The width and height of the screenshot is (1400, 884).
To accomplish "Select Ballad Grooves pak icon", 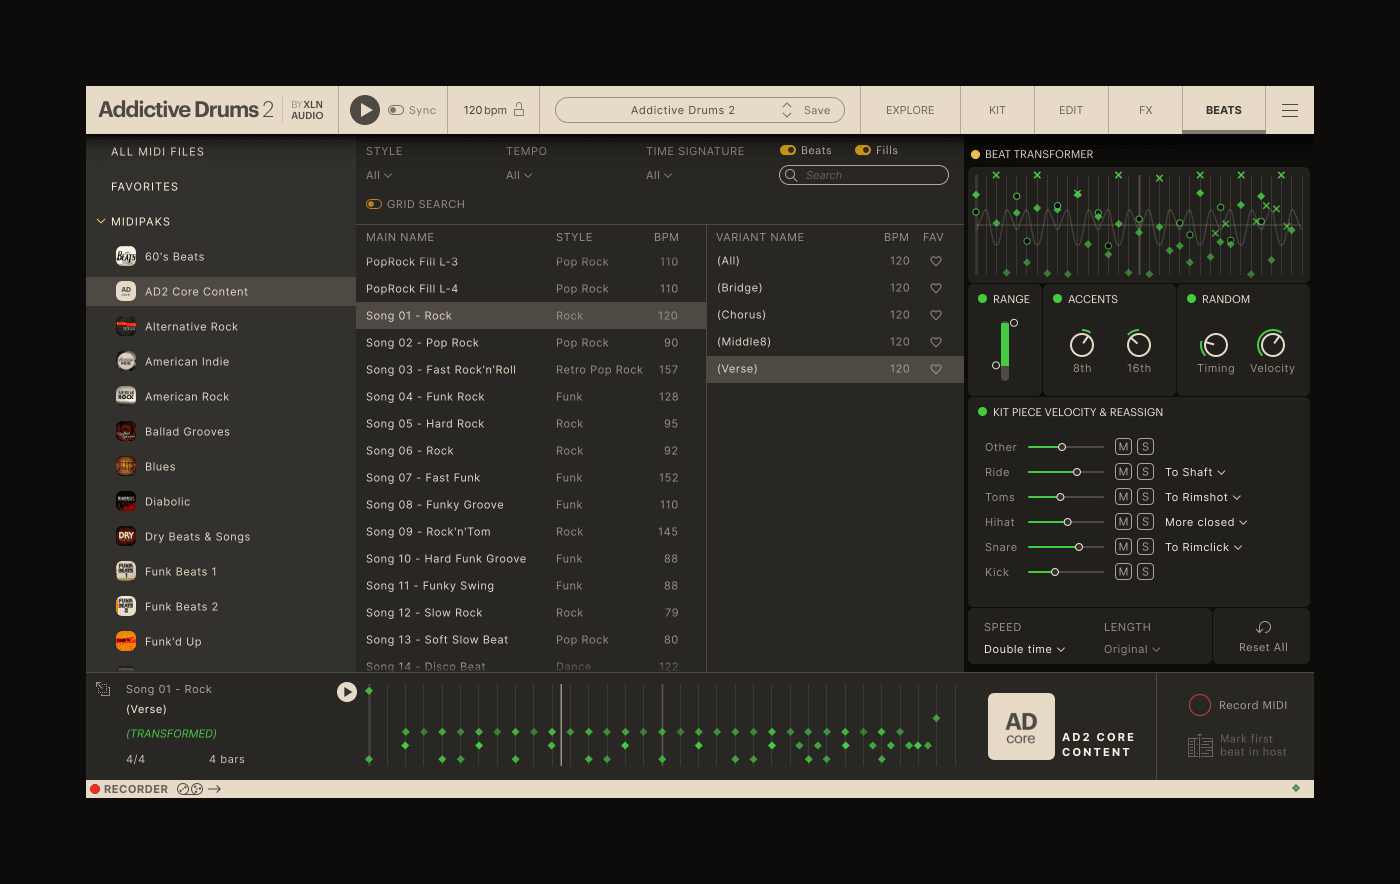I will click(x=126, y=431).
